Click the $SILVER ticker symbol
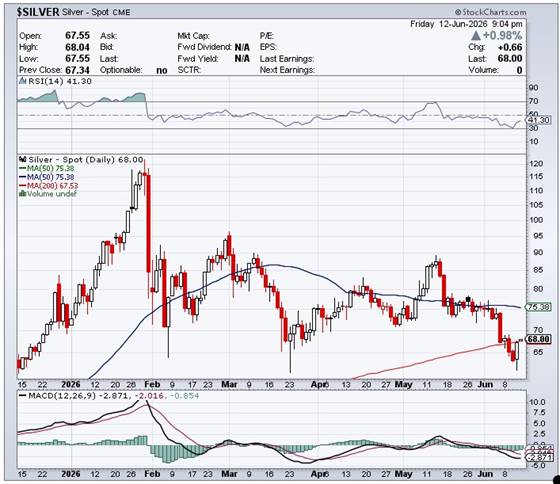560x484 pixels. point(38,12)
